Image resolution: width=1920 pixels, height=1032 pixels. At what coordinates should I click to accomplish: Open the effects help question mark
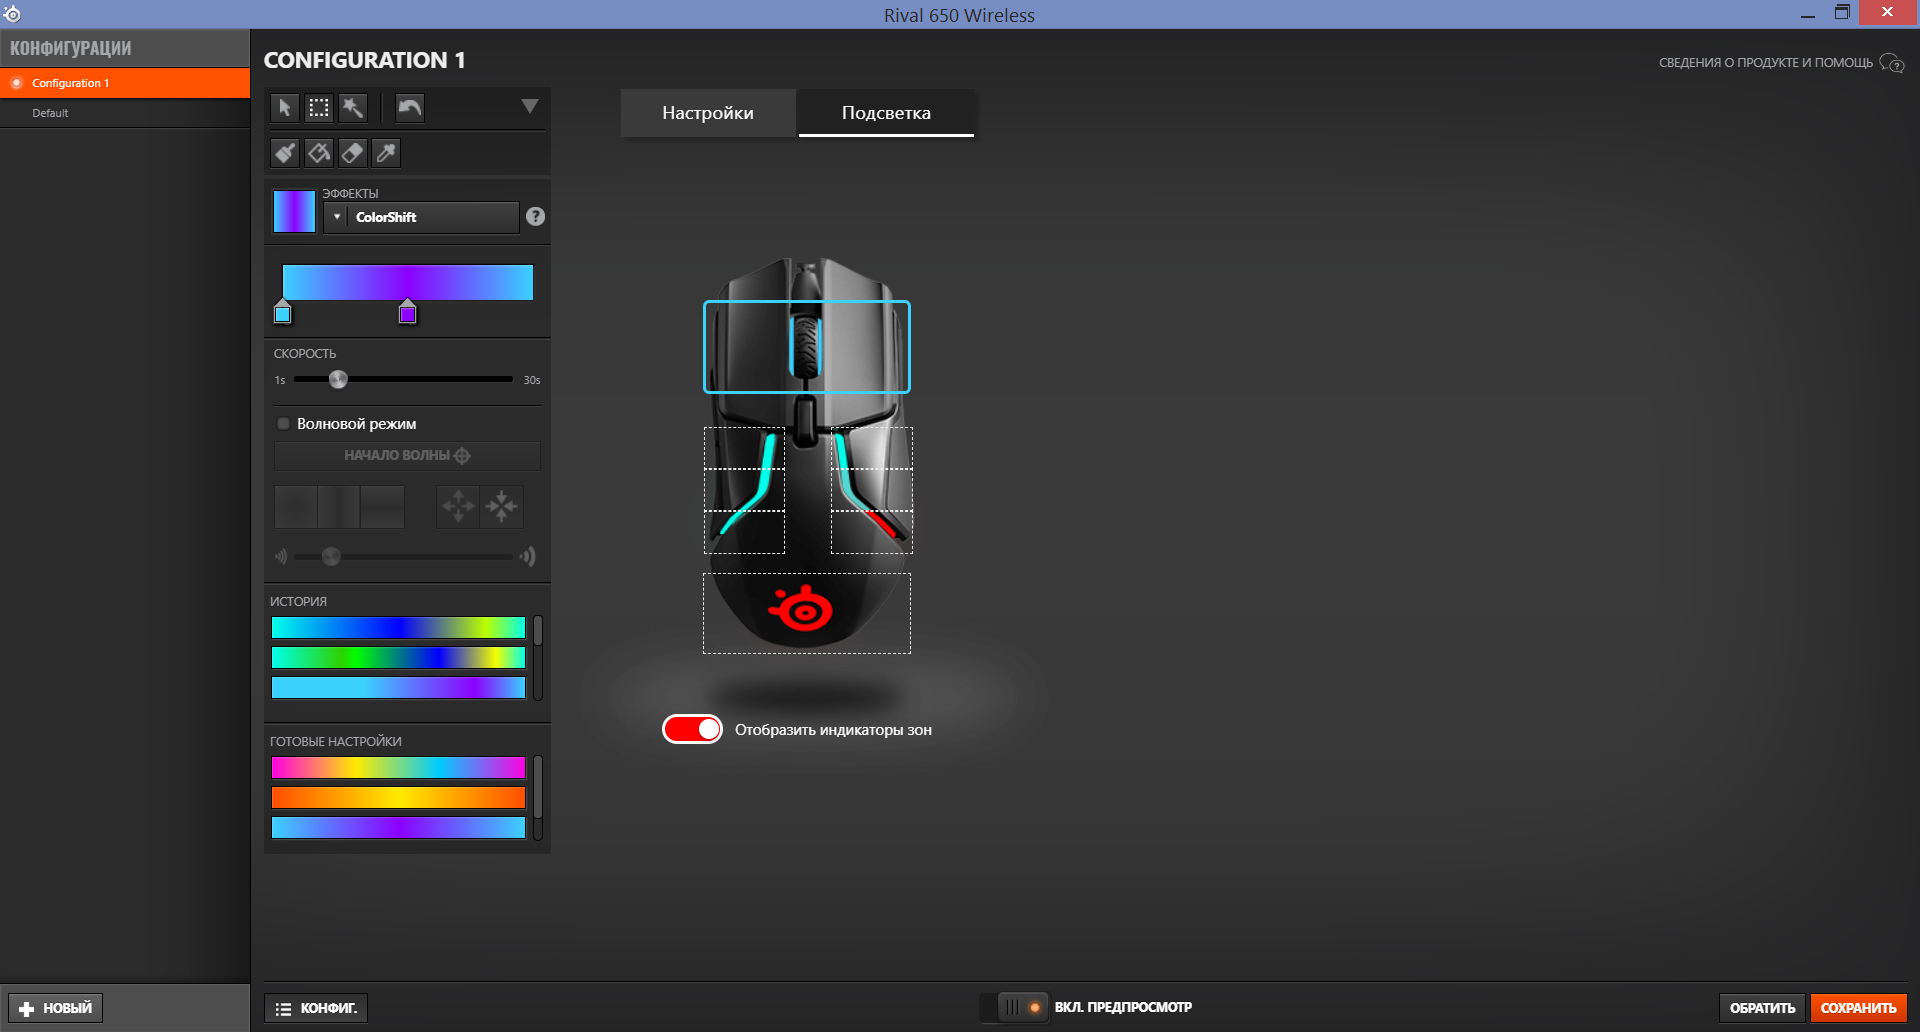pyautogui.click(x=536, y=217)
